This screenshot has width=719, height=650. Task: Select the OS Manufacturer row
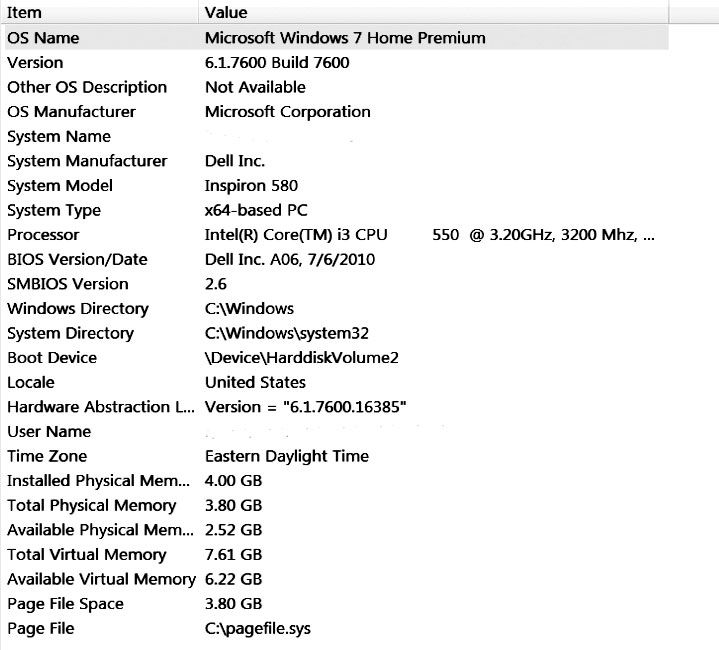[71, 112]
